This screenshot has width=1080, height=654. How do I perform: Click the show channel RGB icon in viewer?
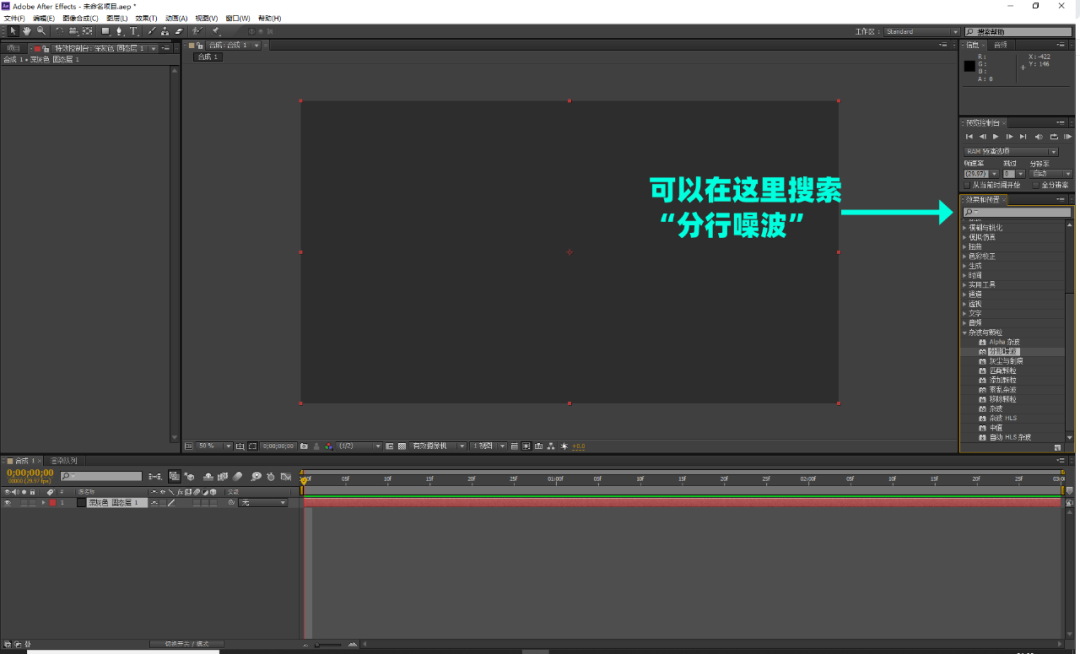[329, 446]
